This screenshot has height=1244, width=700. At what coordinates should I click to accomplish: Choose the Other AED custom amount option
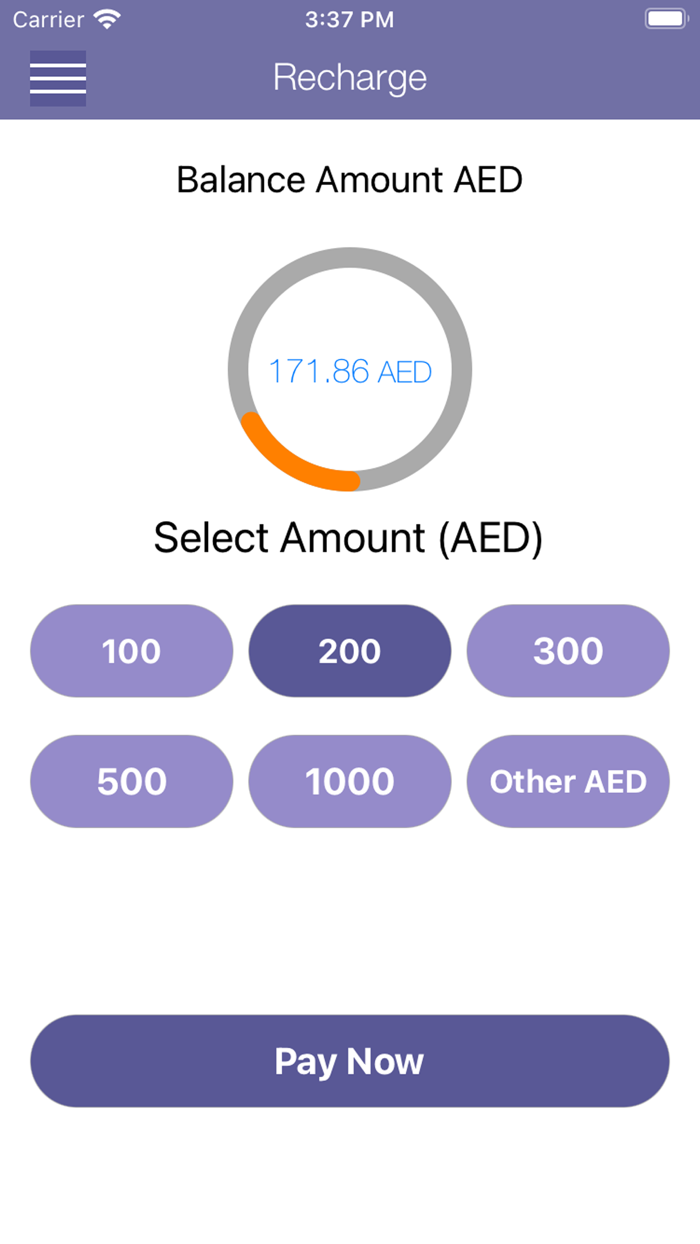567,781
